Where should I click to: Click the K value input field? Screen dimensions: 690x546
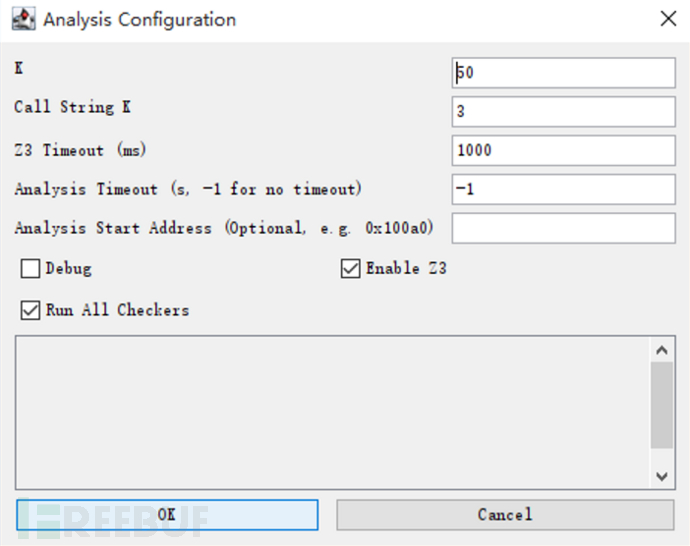564,73
